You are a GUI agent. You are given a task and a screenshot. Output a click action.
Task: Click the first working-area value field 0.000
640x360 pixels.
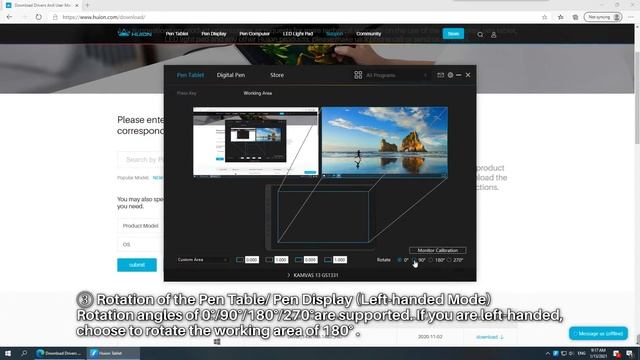pos(251,260)
